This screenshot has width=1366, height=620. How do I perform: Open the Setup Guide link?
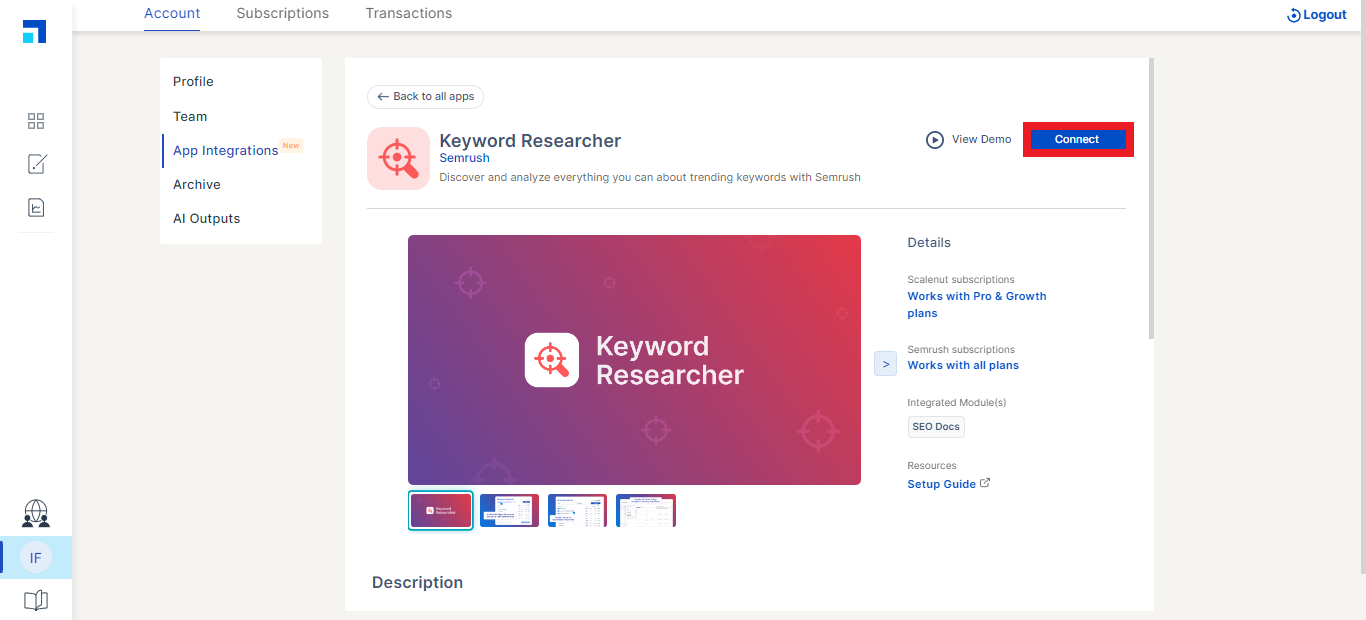click(942, 484)
